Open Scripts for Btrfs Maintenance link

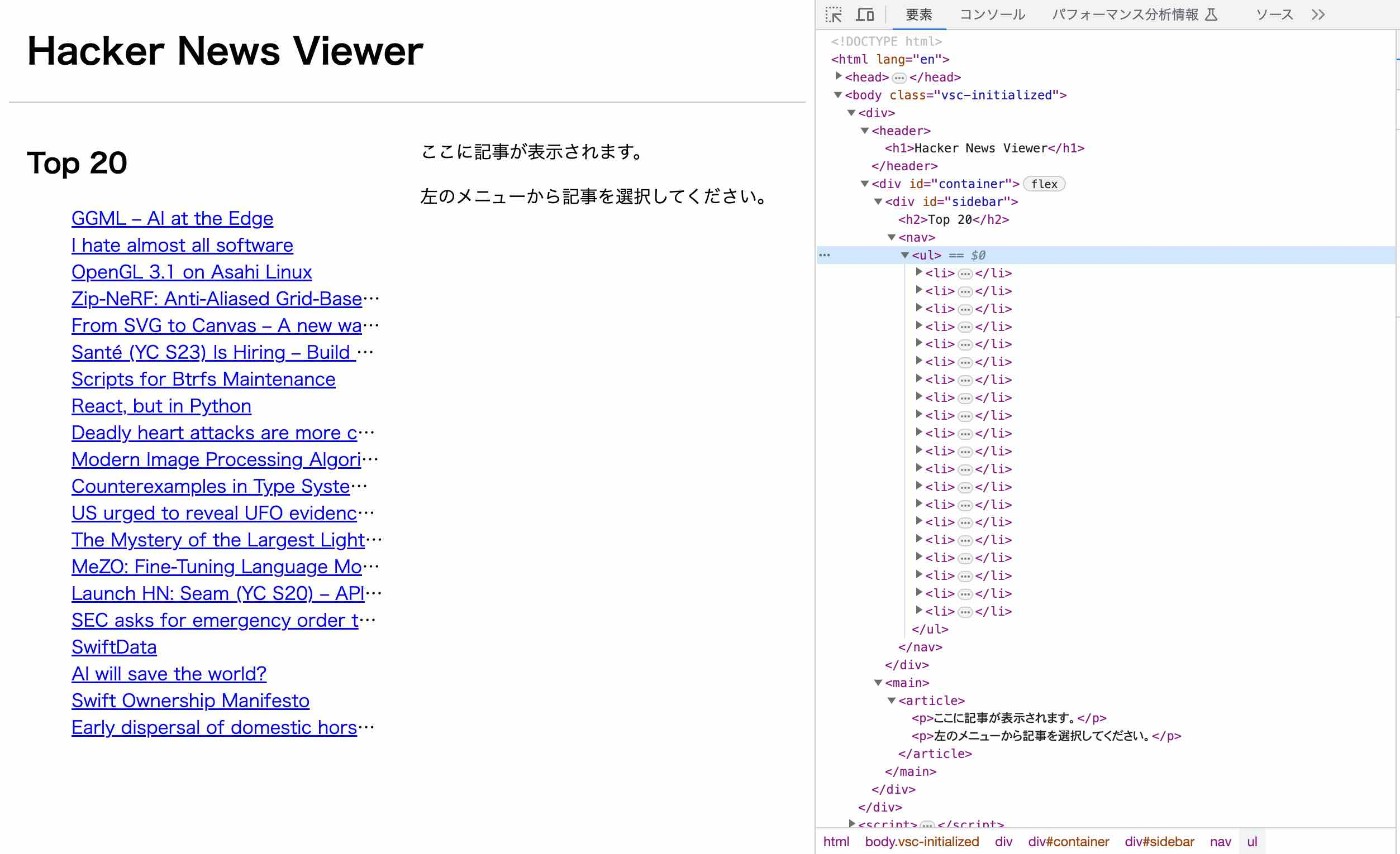[203, 379]
